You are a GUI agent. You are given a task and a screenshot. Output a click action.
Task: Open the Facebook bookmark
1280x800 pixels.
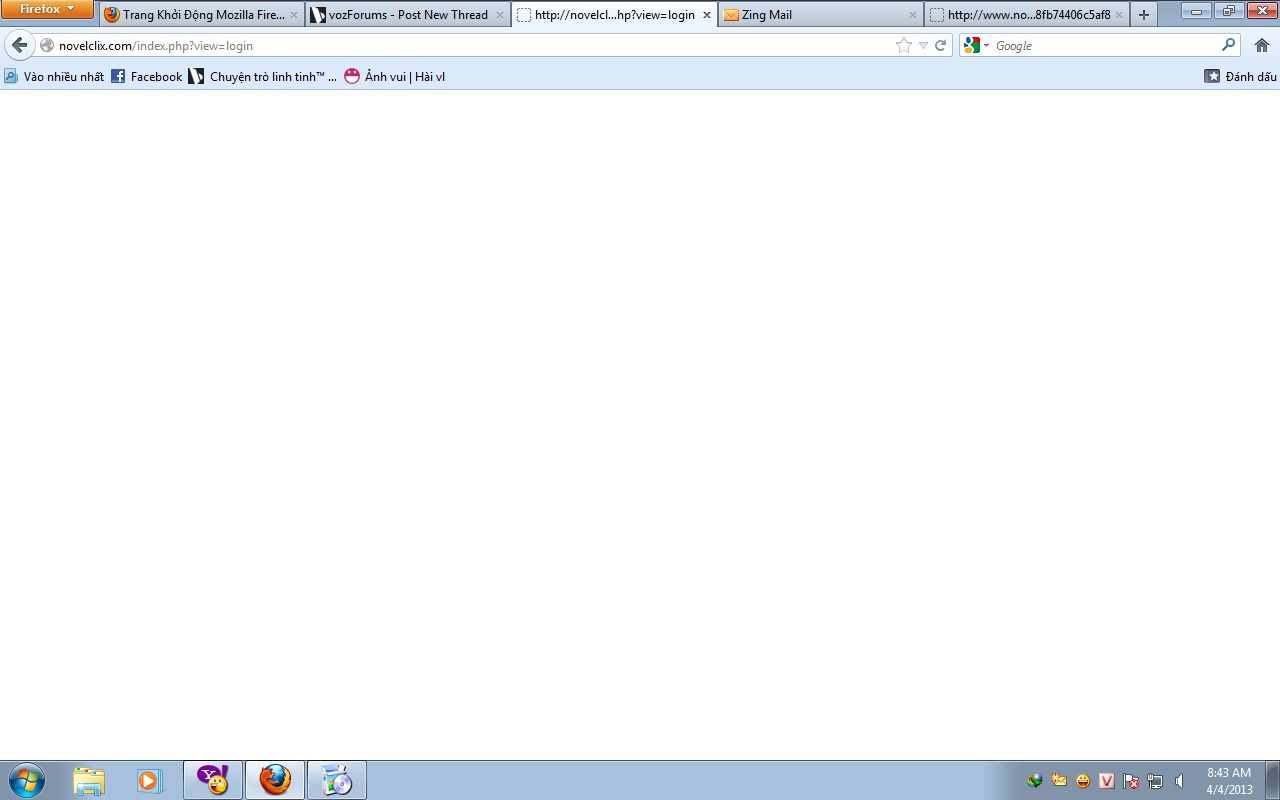[147, 76]
